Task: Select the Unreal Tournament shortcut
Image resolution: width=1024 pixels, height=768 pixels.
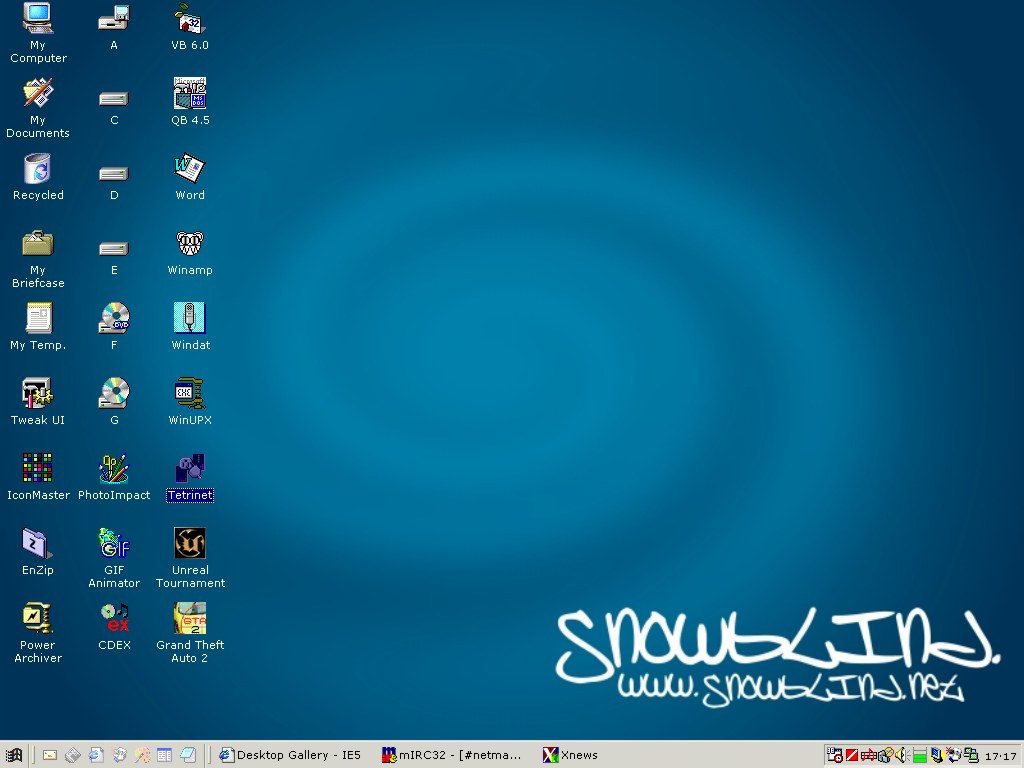Action: (x=190, y=544)
